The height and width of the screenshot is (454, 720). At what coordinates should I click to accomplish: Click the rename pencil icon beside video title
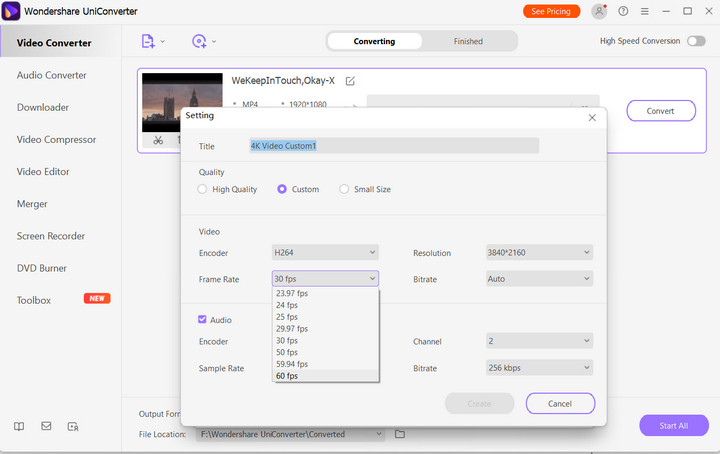point(350,81)
